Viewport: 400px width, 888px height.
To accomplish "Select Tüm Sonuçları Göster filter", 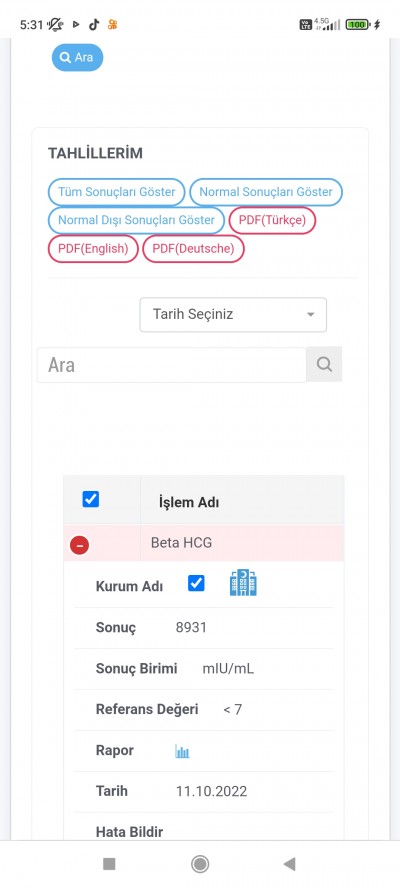I will coord(117,192).
